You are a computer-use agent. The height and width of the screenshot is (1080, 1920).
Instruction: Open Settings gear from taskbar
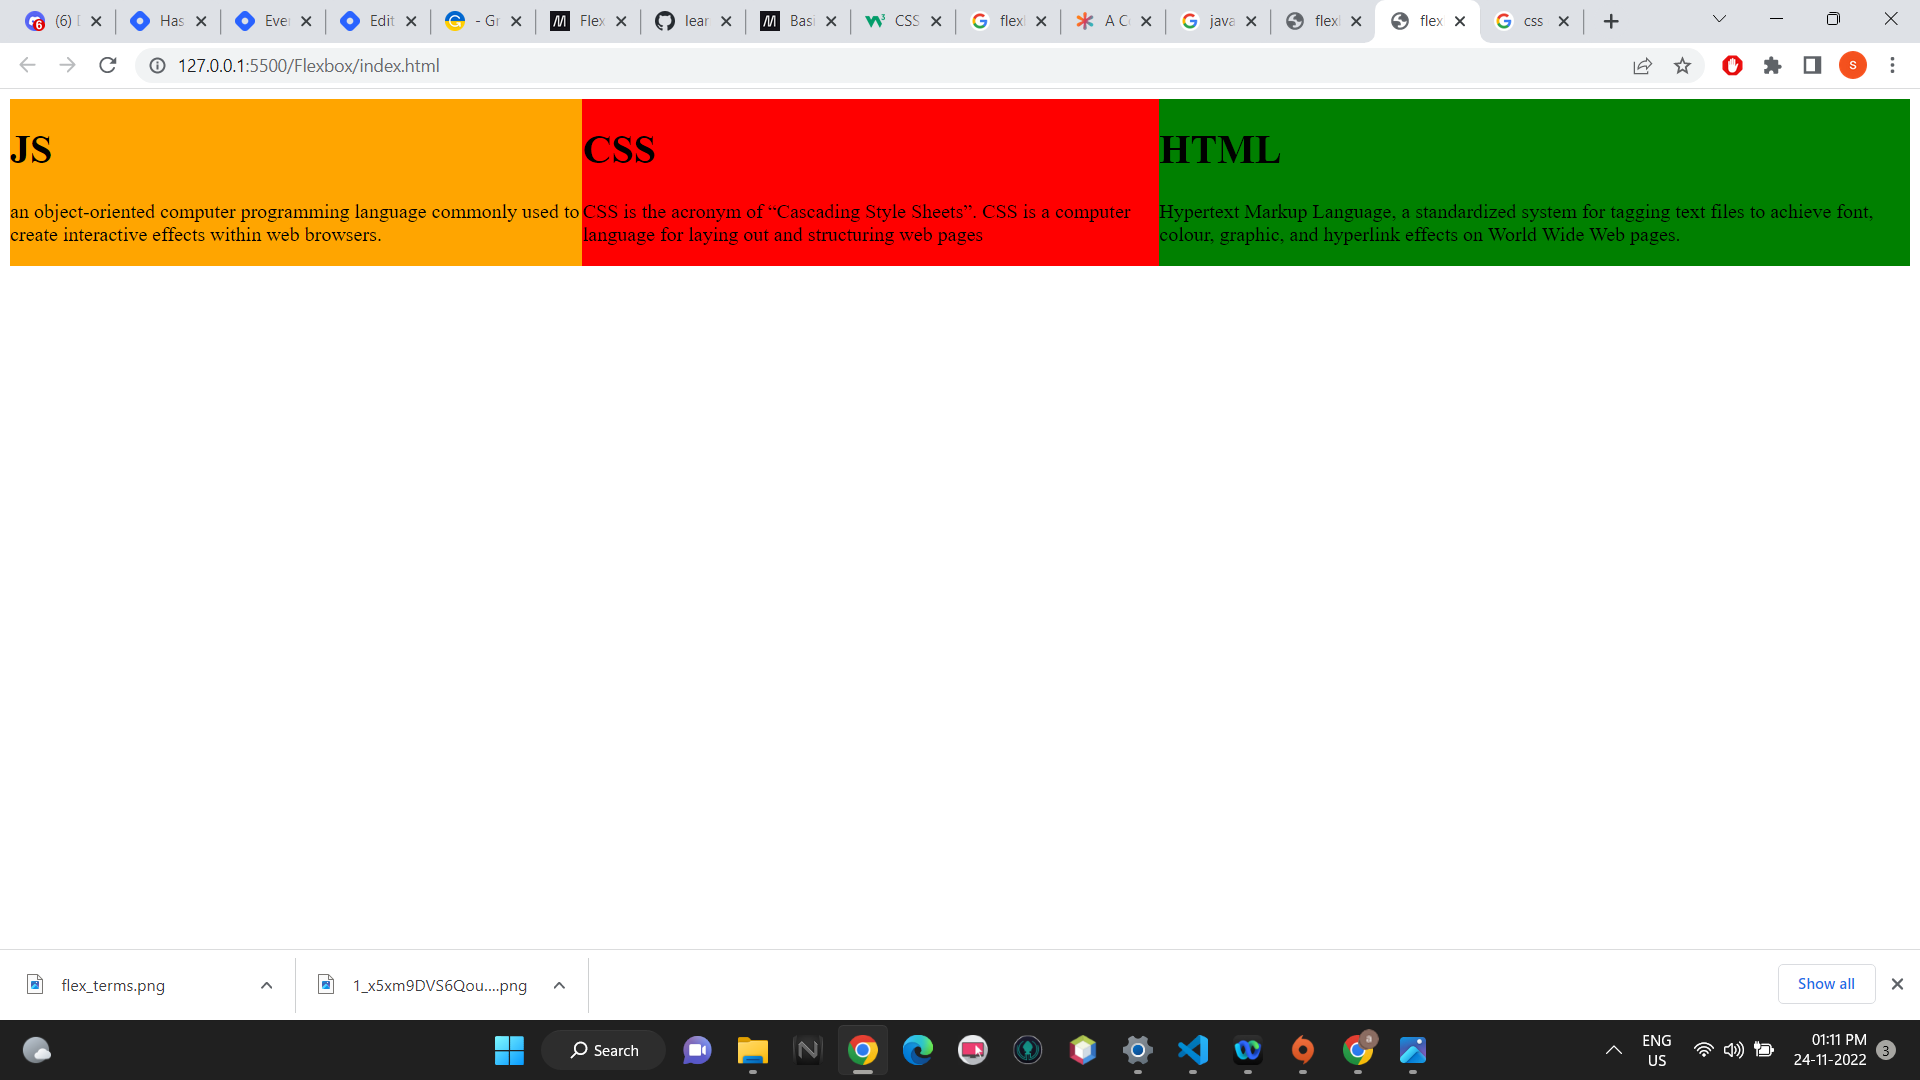pos(1138,1050)
